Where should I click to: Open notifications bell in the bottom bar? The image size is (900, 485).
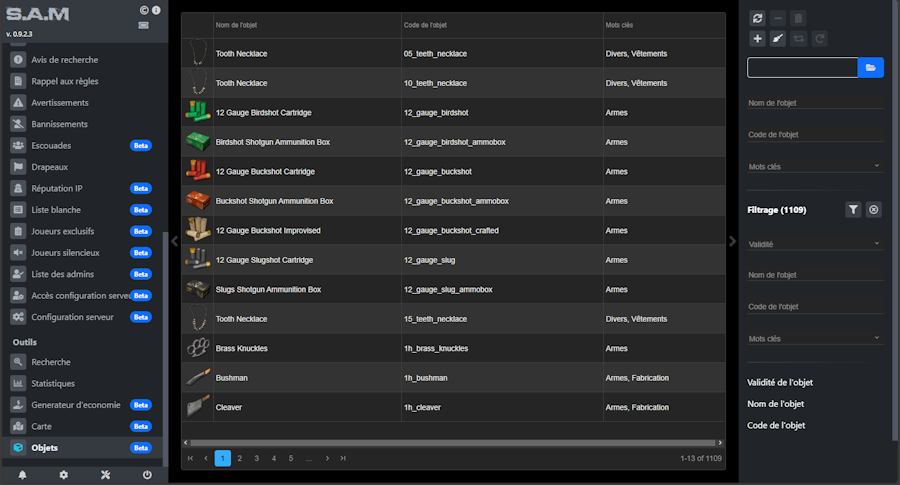click(x=22, y=475)
